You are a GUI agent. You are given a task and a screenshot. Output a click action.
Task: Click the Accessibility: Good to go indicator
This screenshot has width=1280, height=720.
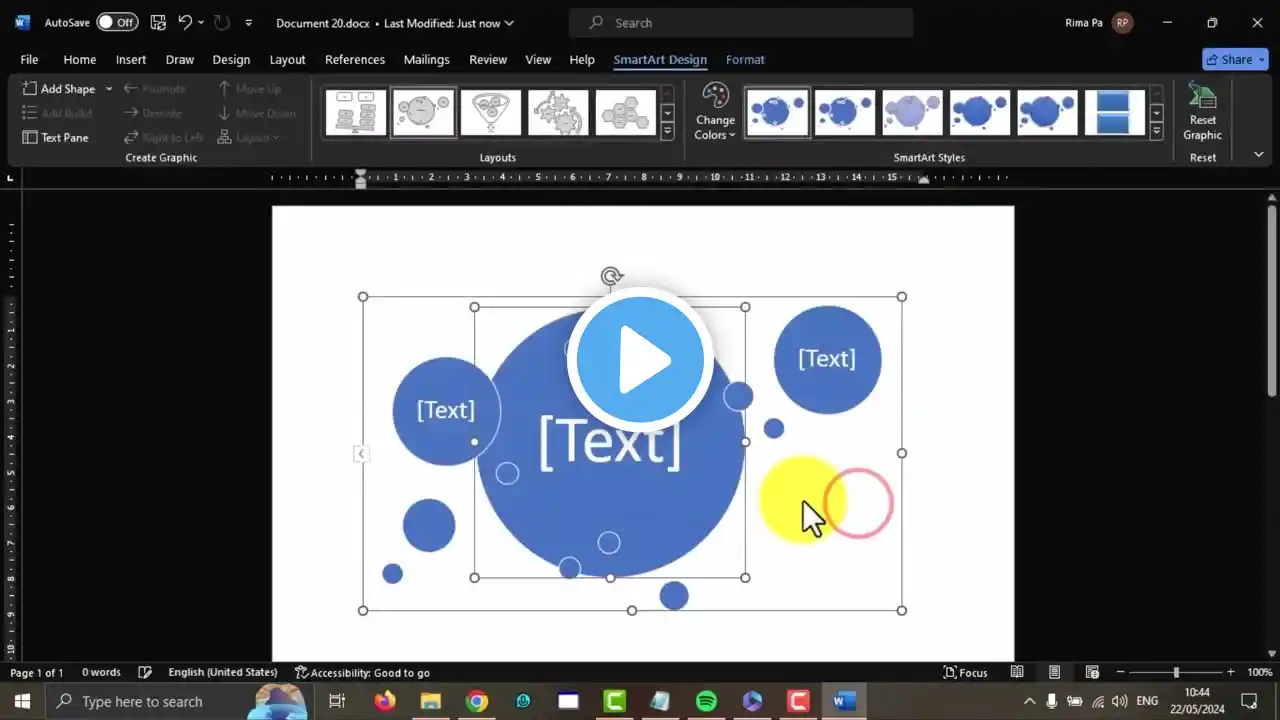pos(362,673)
